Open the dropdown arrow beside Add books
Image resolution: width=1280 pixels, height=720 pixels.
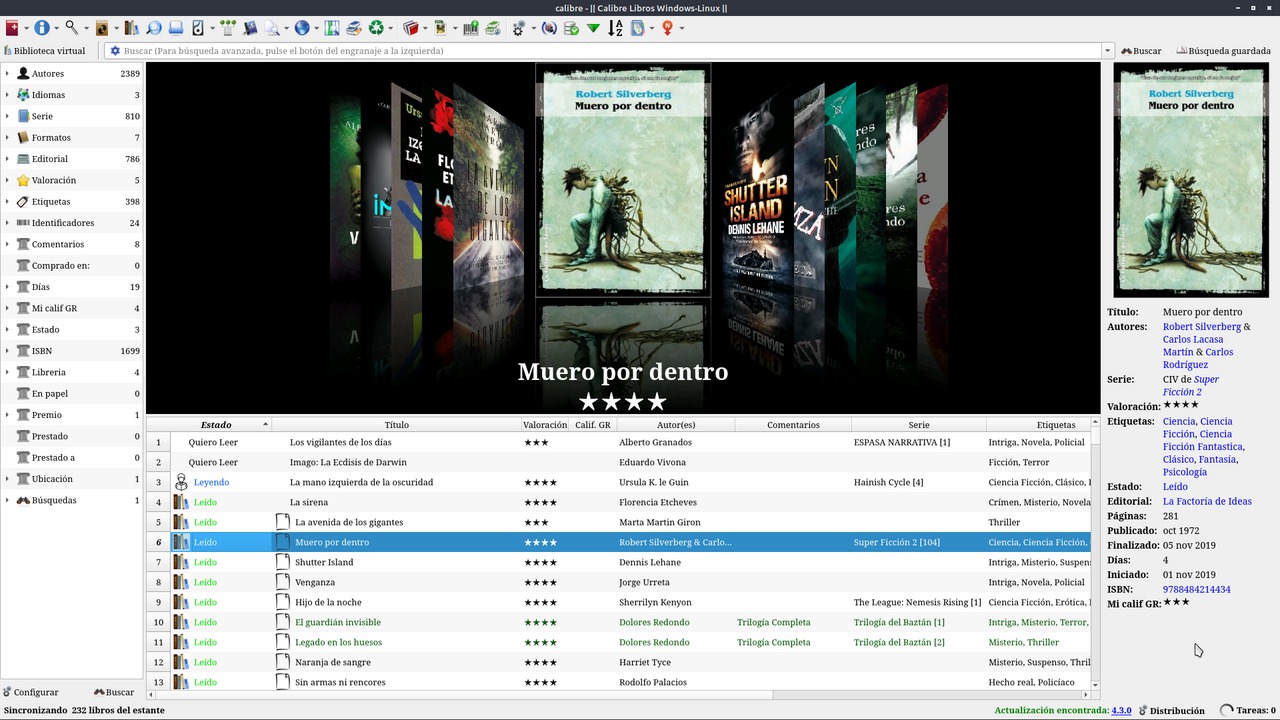[25, 28]
